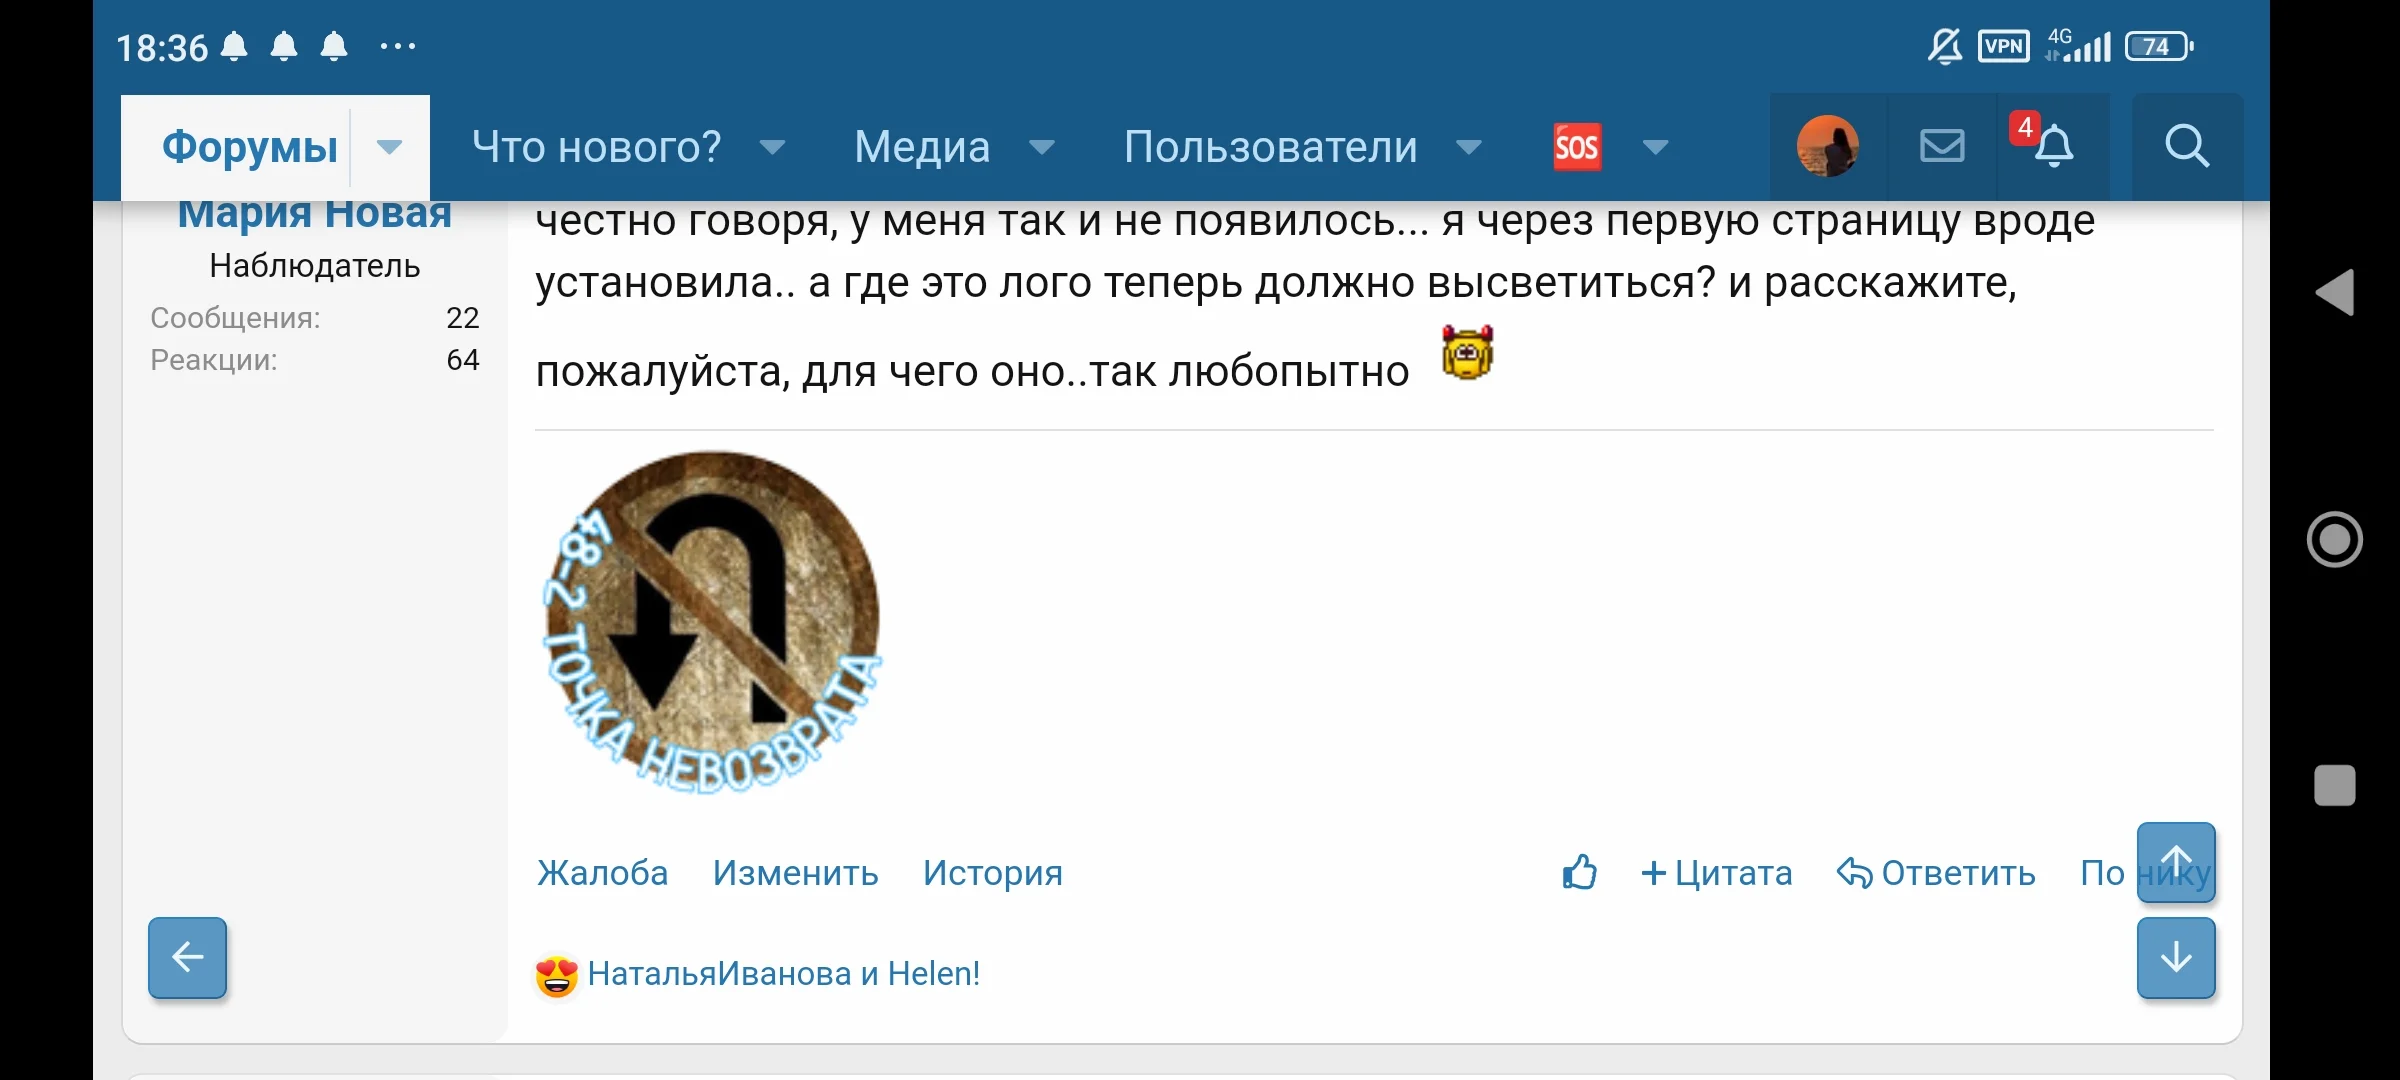Jump to top using the up-arrow button
The width and height of the screenshot is (2400, 1080).
click(2177, 862)
